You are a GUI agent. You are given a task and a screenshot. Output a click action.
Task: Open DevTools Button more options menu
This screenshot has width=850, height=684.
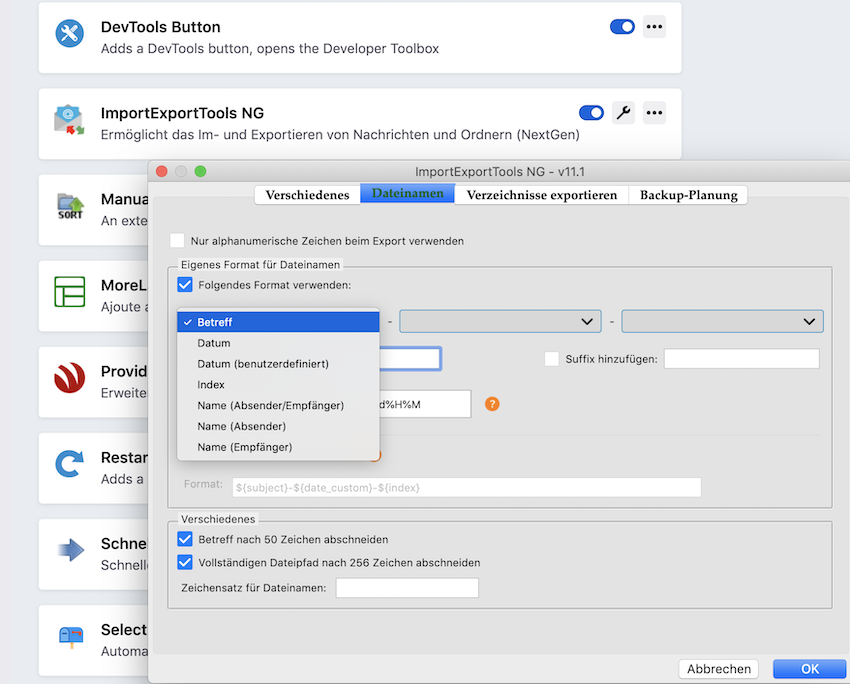point(654,27)
